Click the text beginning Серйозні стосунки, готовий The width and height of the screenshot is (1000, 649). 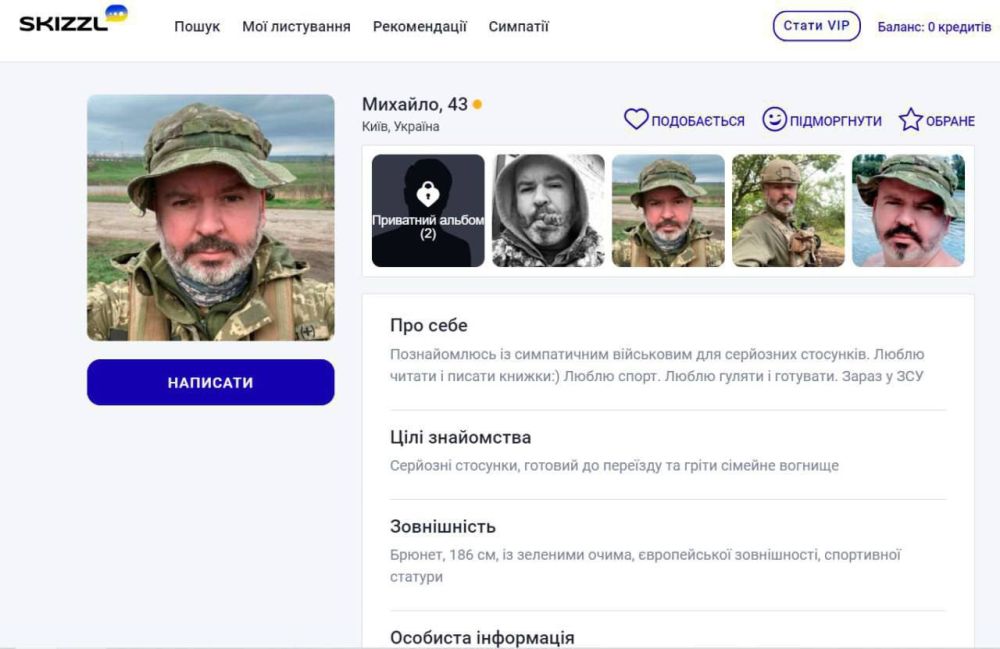[614, 465]
